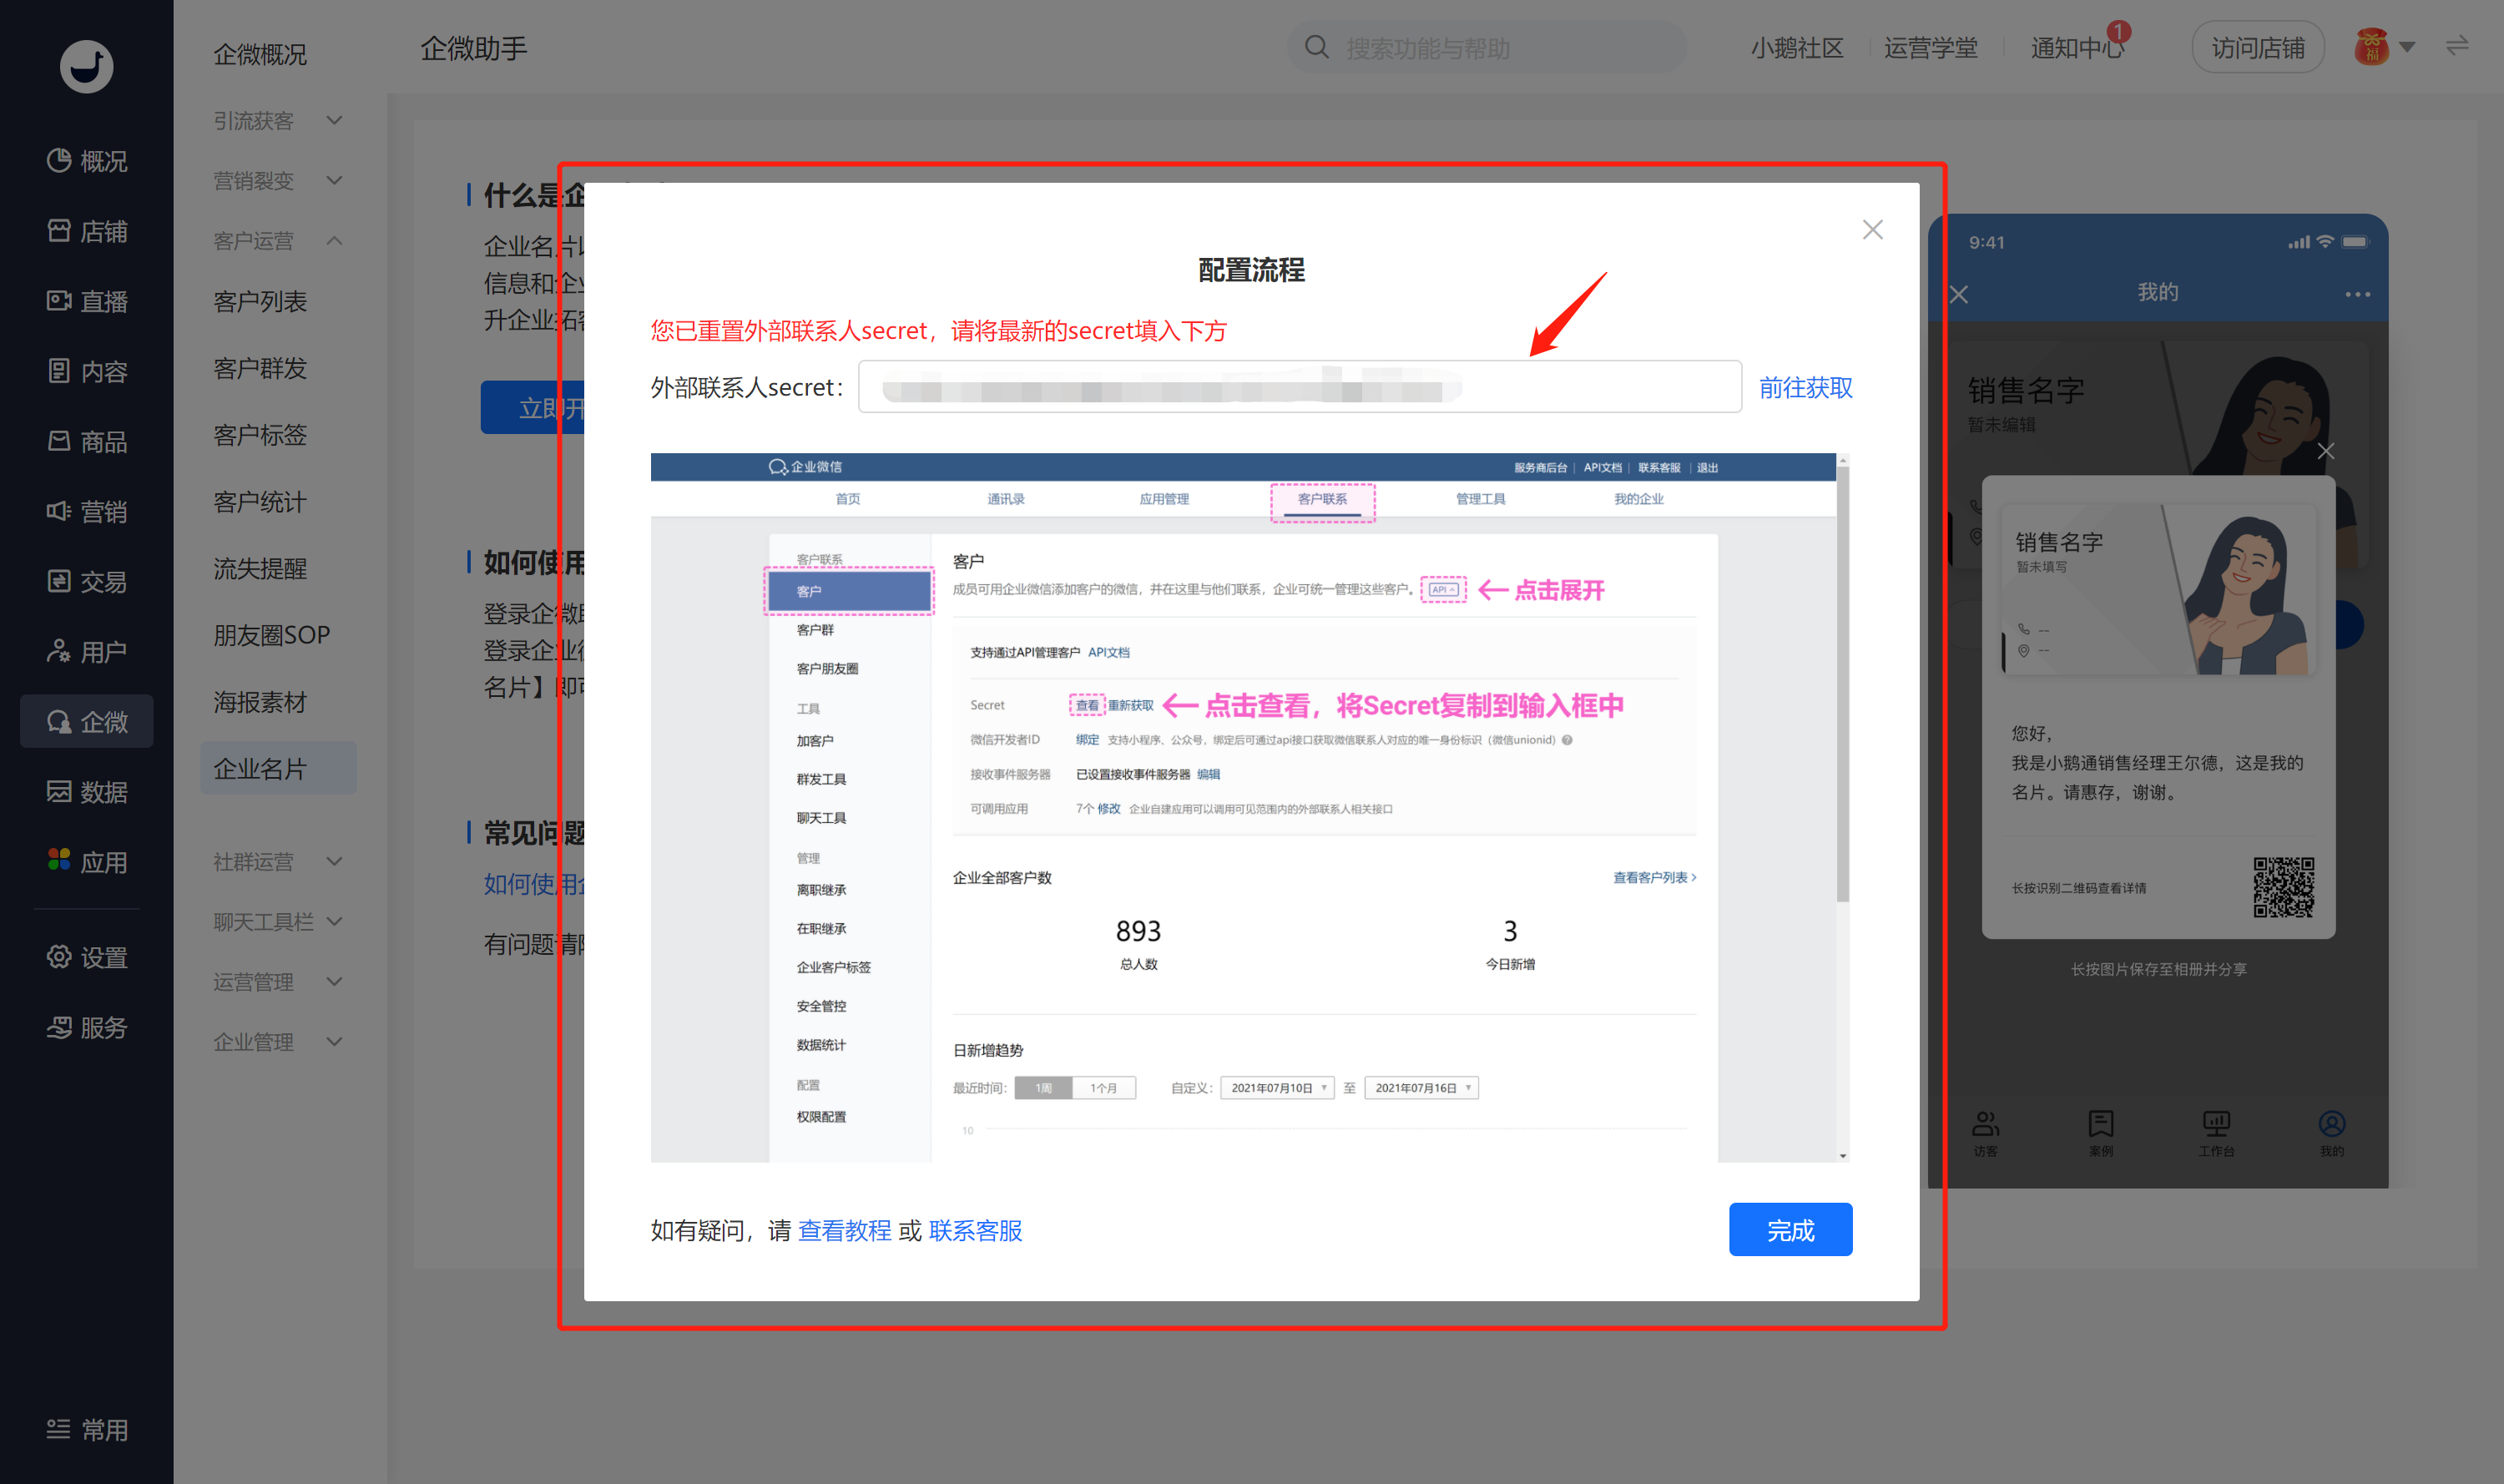The height and width of the screenshot is (1484, 2504).
Task: Click the 完成 button
Action: [x=1790, y=1229]
